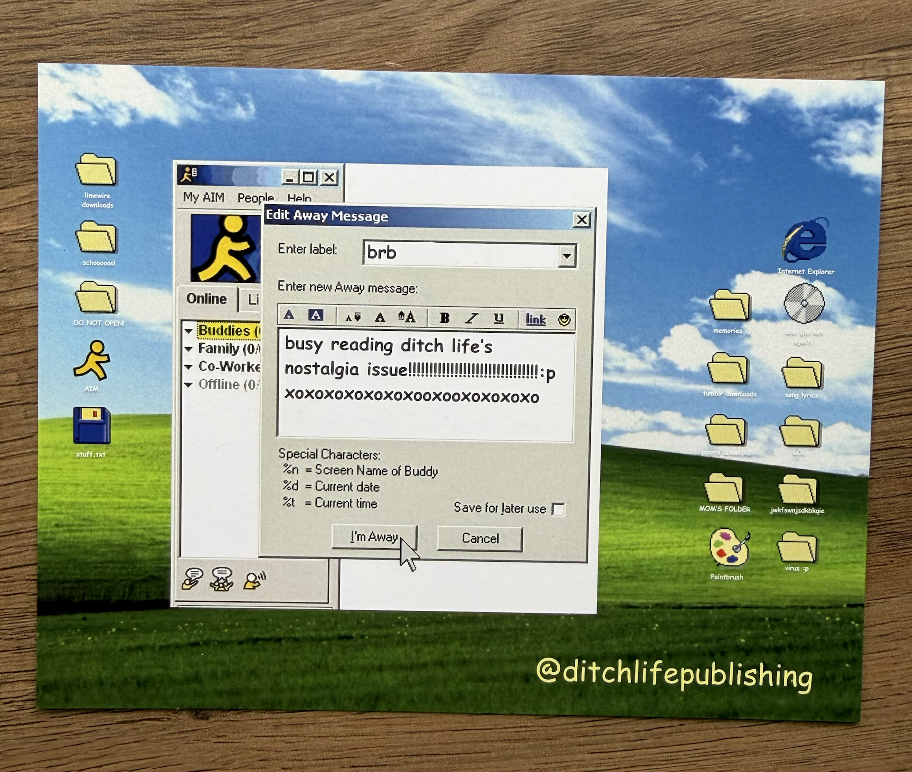Open the smiley emoticon picker
Screen dimensions: 912x772
tap(564, 319)
